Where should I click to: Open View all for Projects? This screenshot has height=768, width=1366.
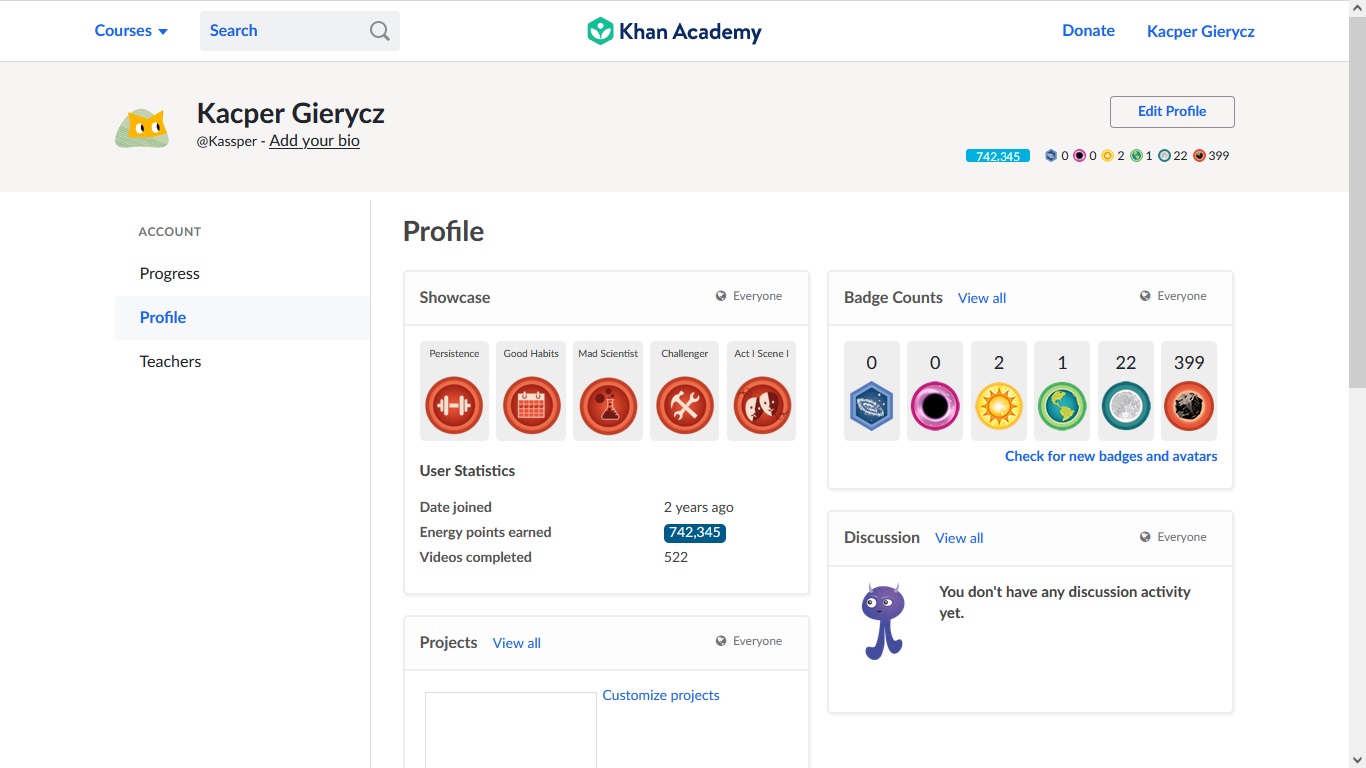[516, 643]
